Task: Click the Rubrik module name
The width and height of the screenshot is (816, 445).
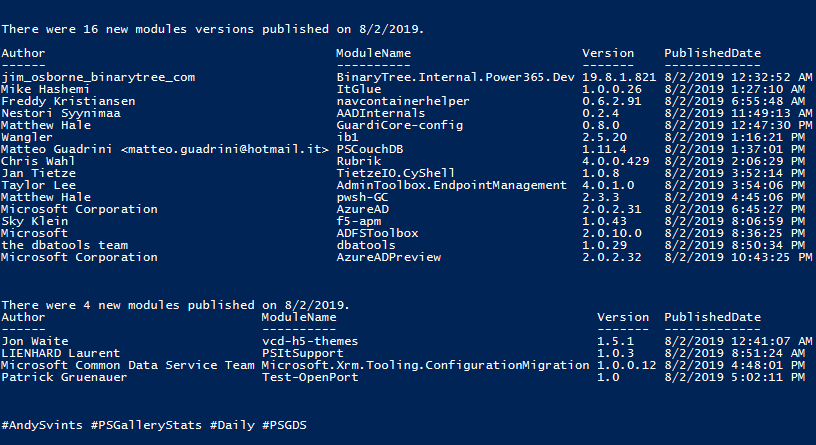Action: pos(359,161)
